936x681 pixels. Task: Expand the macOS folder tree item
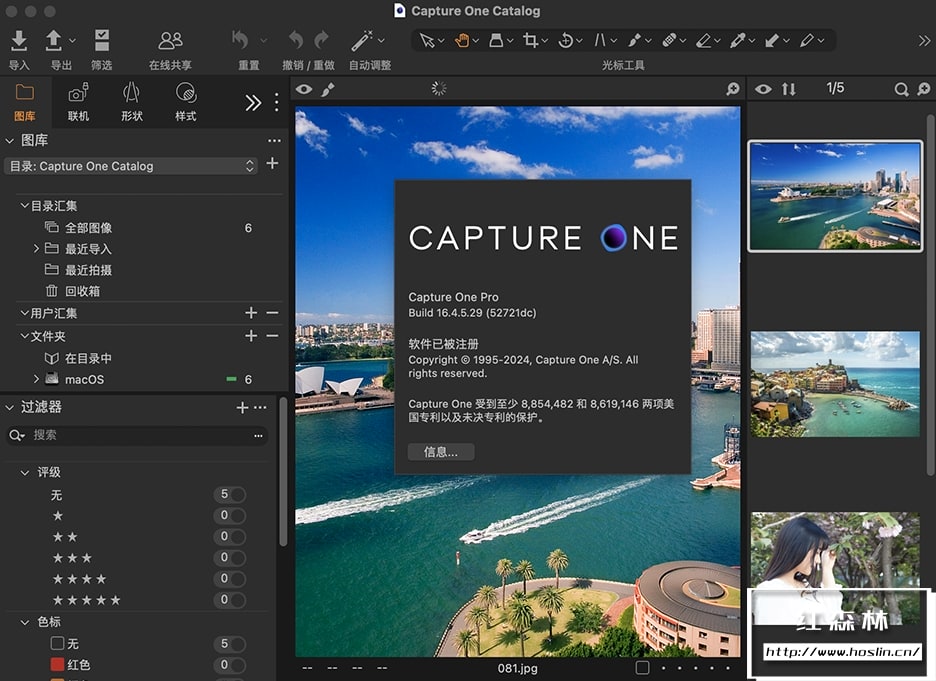coord(37,379)
